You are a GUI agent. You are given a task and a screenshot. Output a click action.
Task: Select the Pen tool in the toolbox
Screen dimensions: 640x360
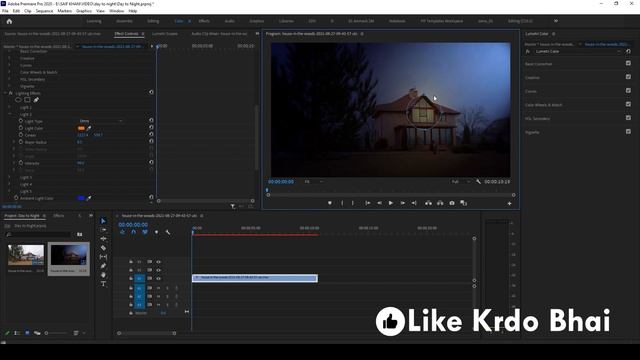103,266
